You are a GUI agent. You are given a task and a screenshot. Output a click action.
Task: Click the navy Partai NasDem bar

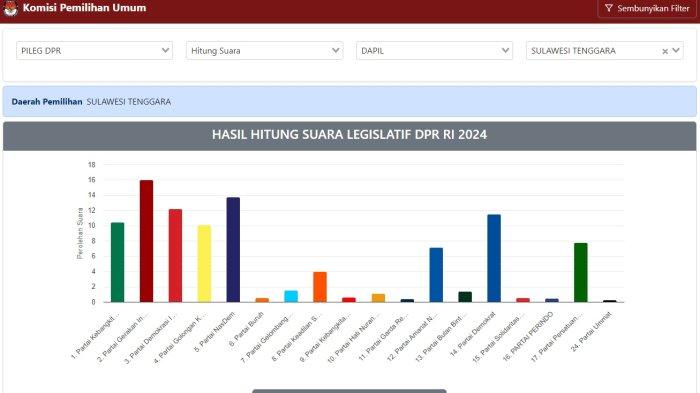tap(233, 250)
